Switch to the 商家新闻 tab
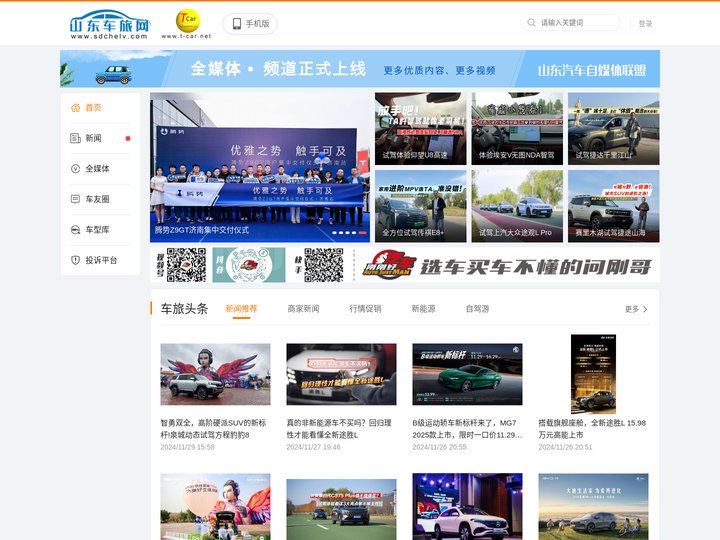720x540 pixels. click(x=303, y=309)
